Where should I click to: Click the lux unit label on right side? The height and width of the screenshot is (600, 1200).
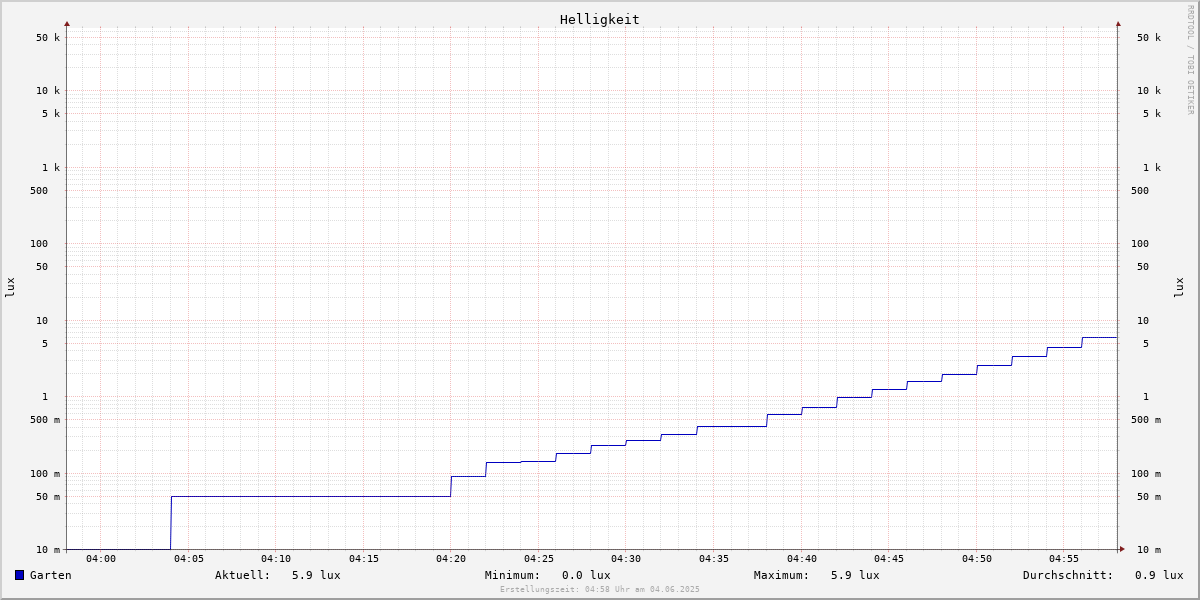click(x=1179, y=288)
